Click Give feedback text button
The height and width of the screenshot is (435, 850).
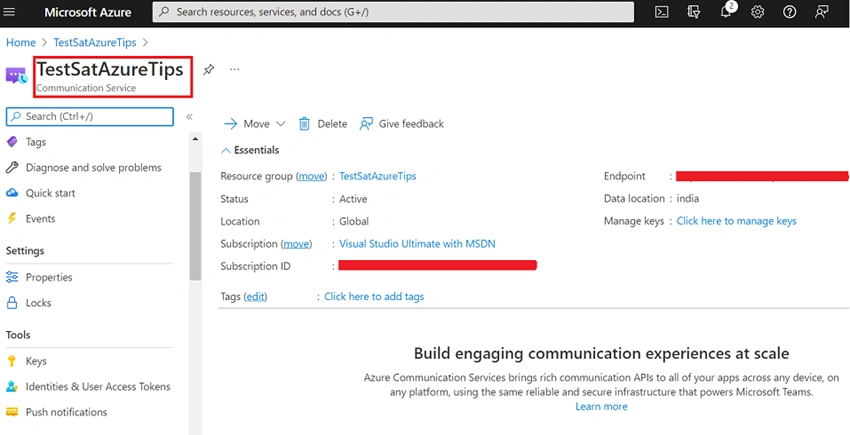click(411, 124)
